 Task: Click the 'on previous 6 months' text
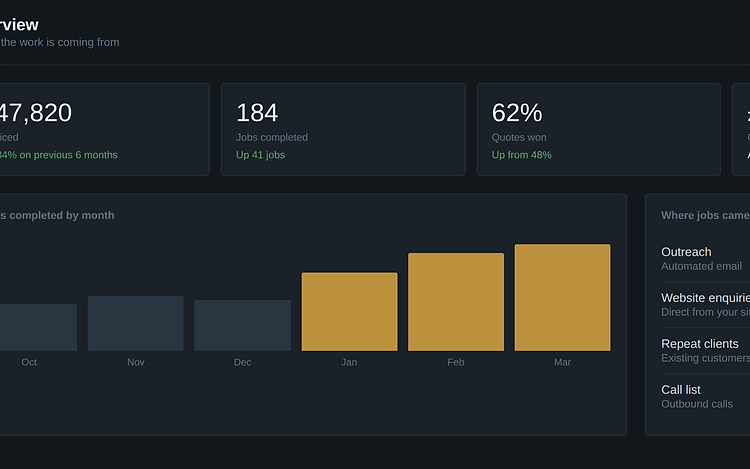[68, 155]
